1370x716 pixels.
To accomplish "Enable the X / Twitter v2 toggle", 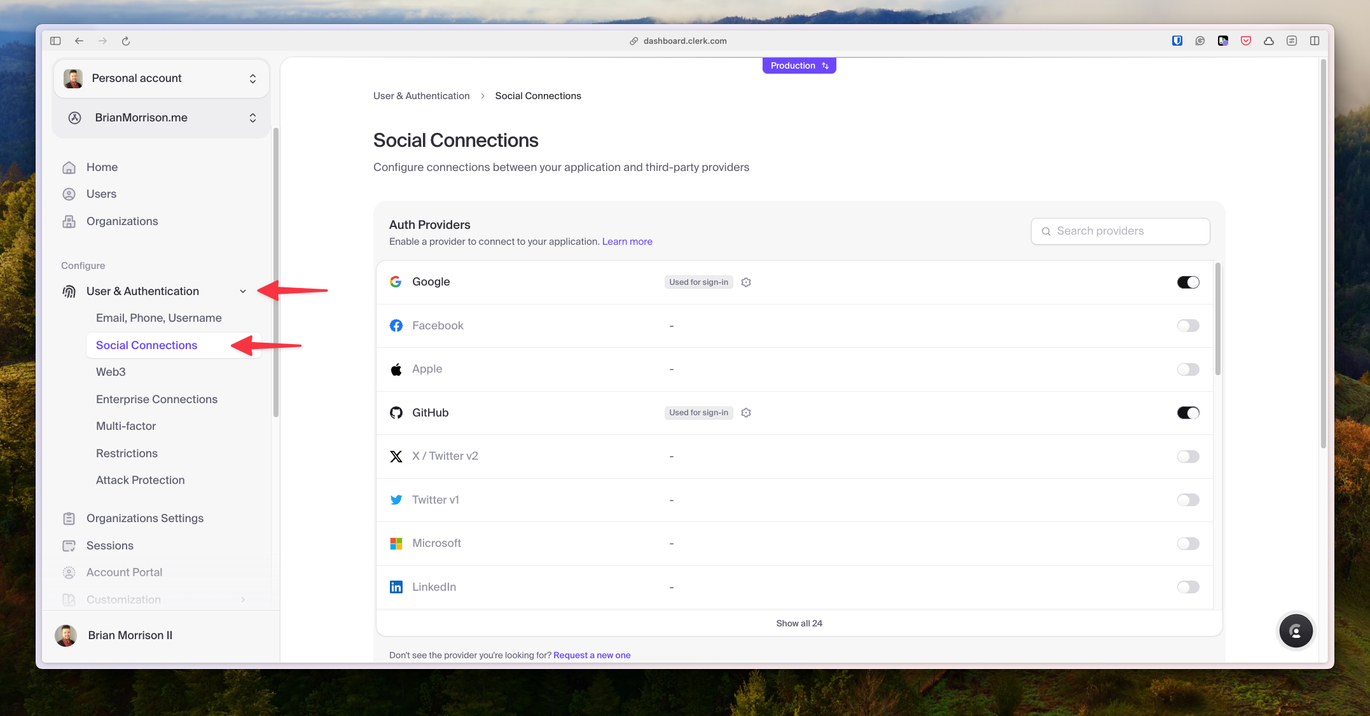I will [x=1188, y=456].
